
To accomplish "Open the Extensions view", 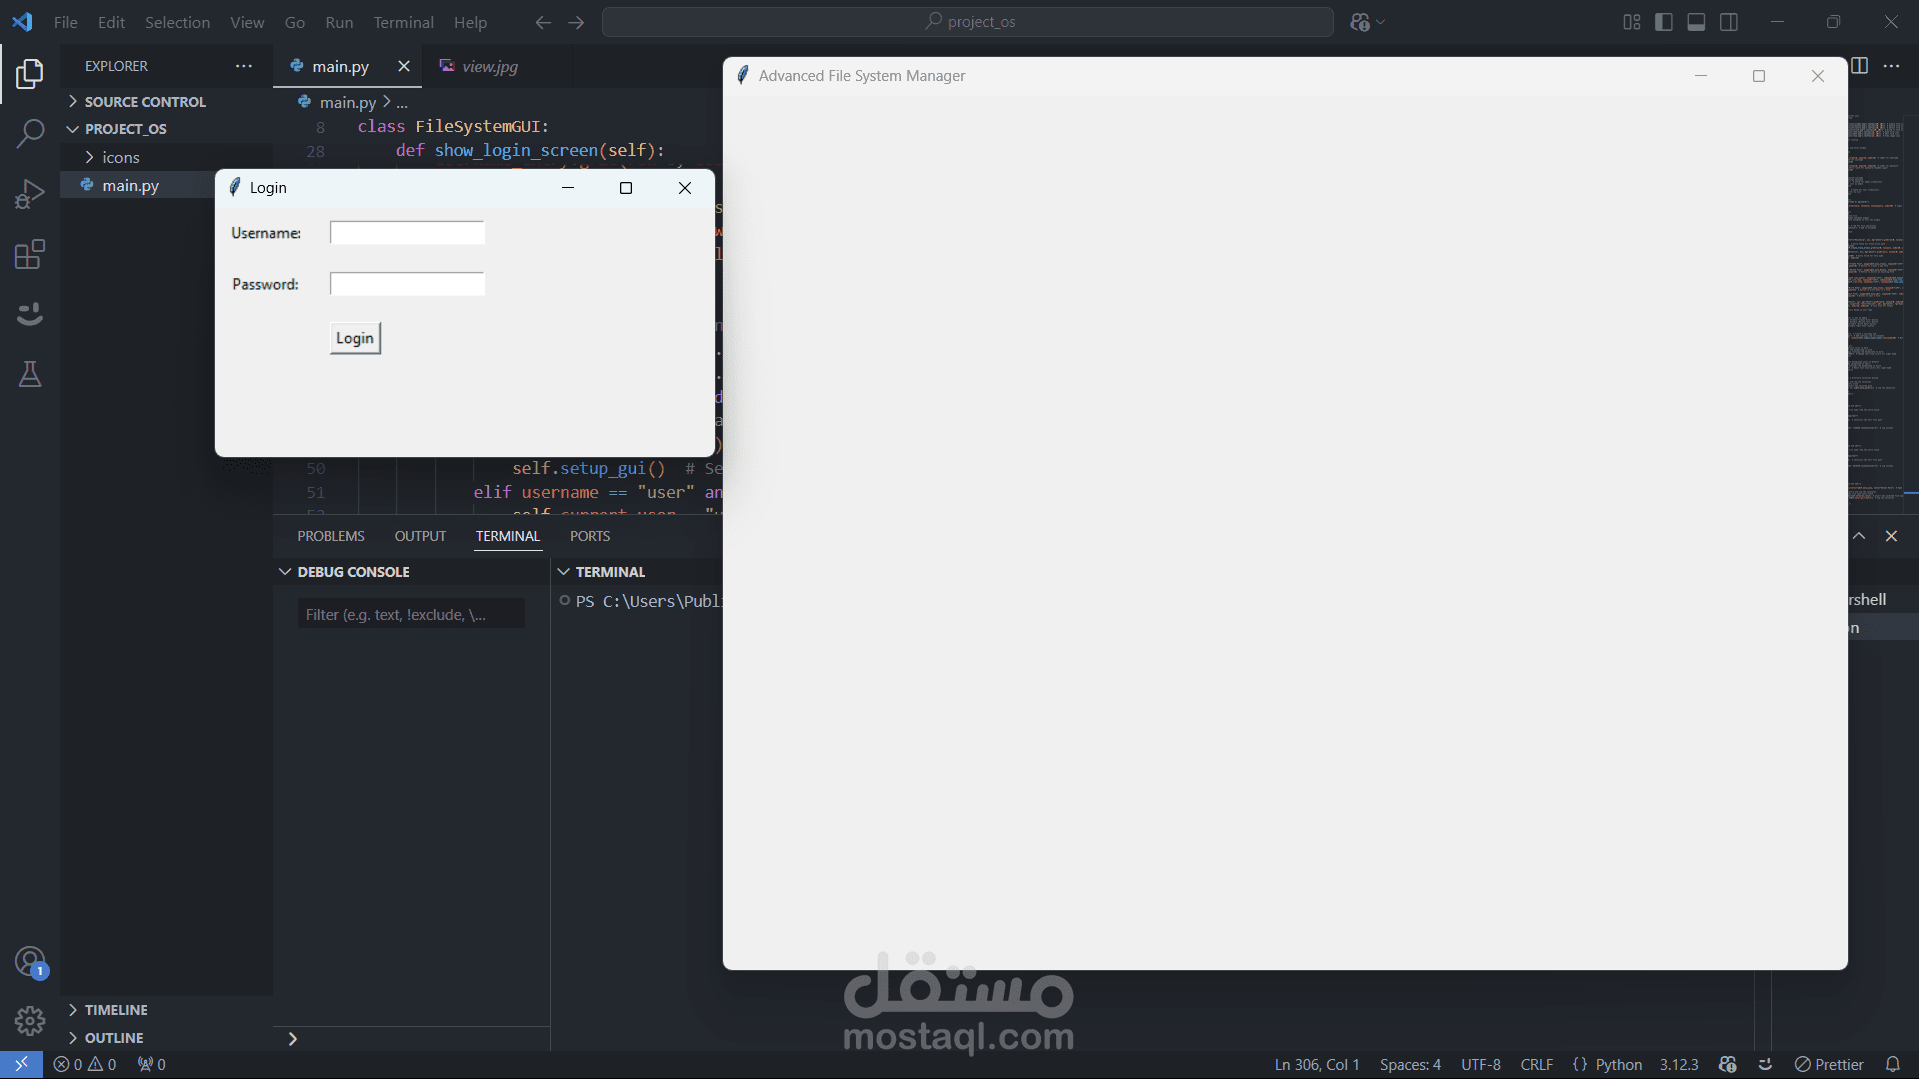I will click(30, 254).
